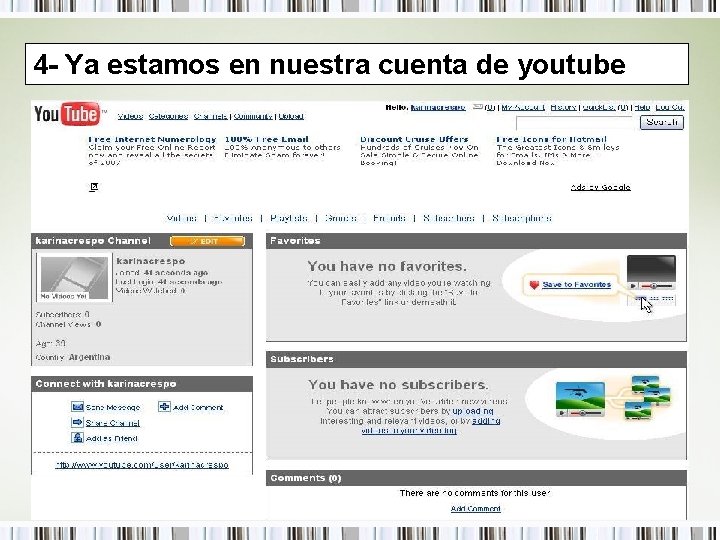Open the Free Icons for Hotmail ad
Image resolution: width=720 pixels, height=540 pixels.
(551, 139)
